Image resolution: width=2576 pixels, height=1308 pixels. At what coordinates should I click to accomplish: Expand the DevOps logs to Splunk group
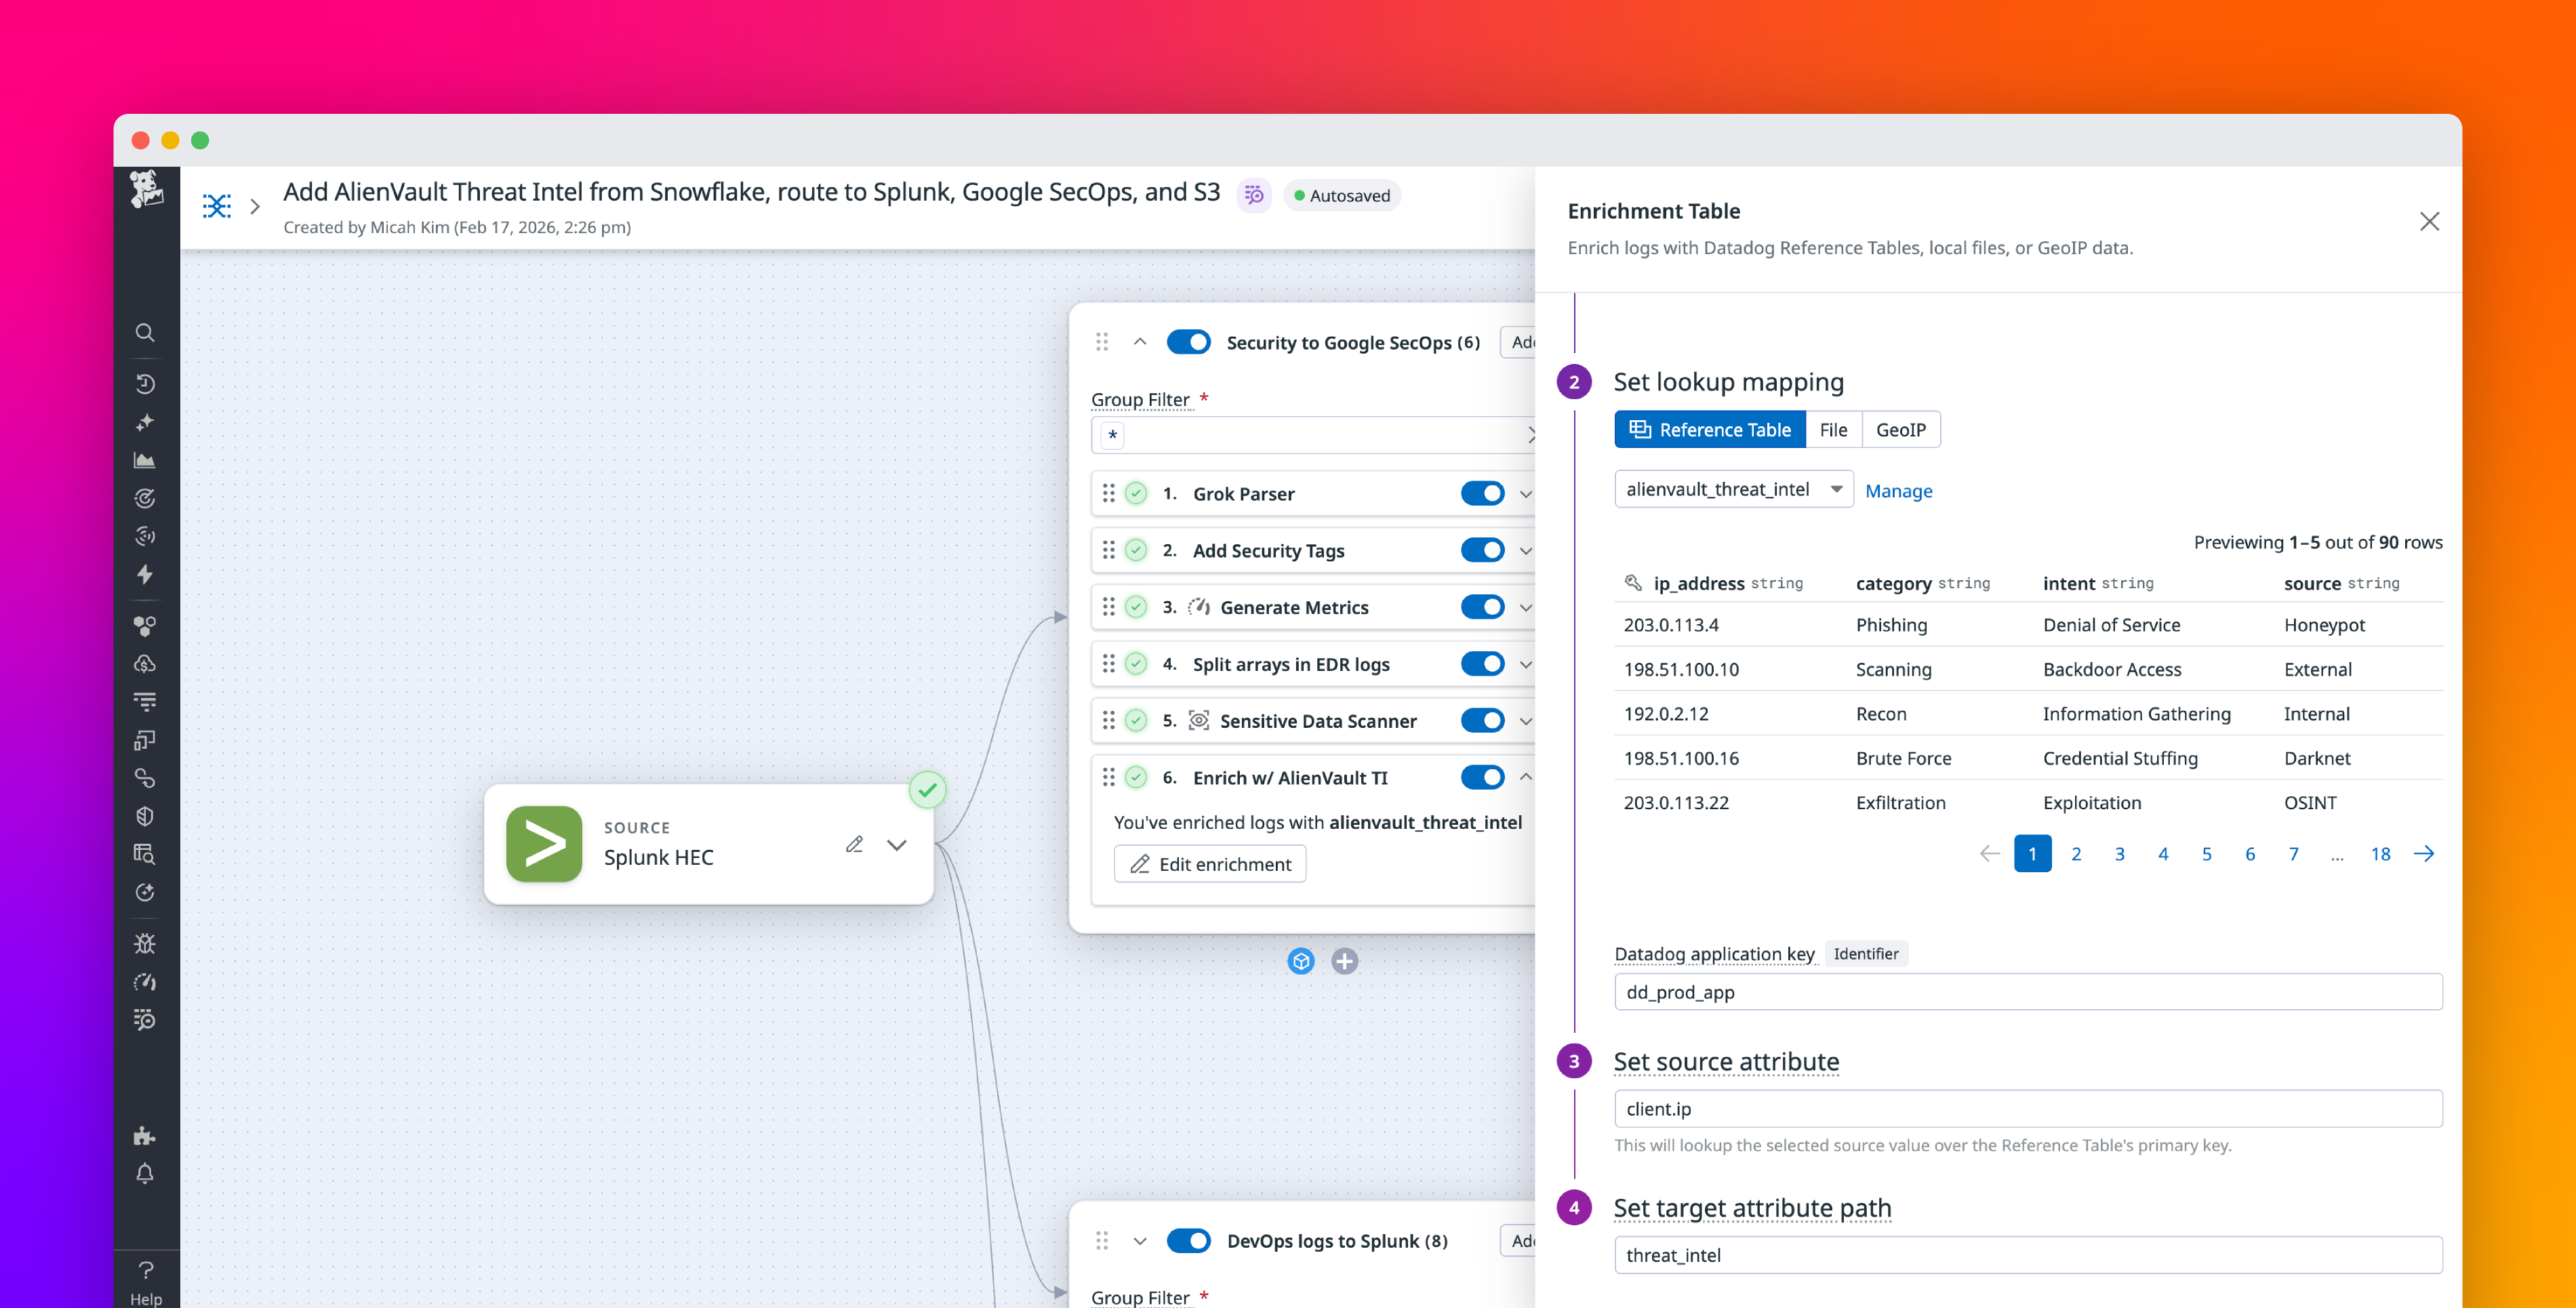1140,1241
